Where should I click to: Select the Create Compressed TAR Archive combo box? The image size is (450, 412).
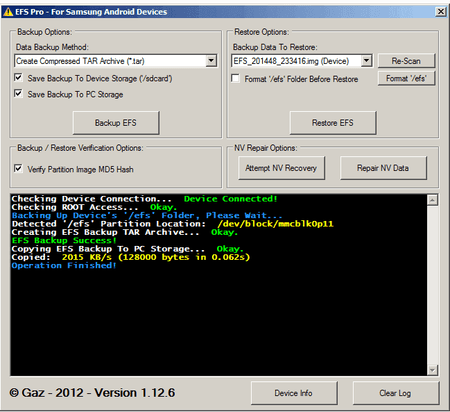click(x=116, y=61)
